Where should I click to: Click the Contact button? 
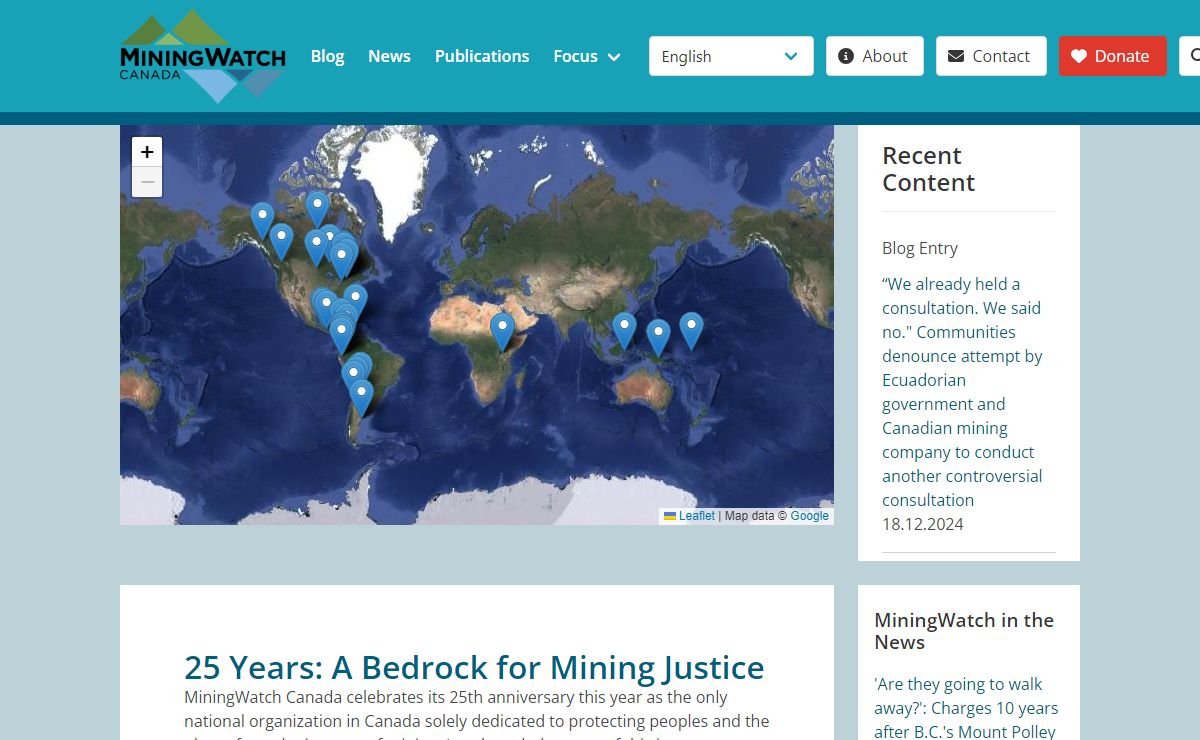[x=991, y=56]
